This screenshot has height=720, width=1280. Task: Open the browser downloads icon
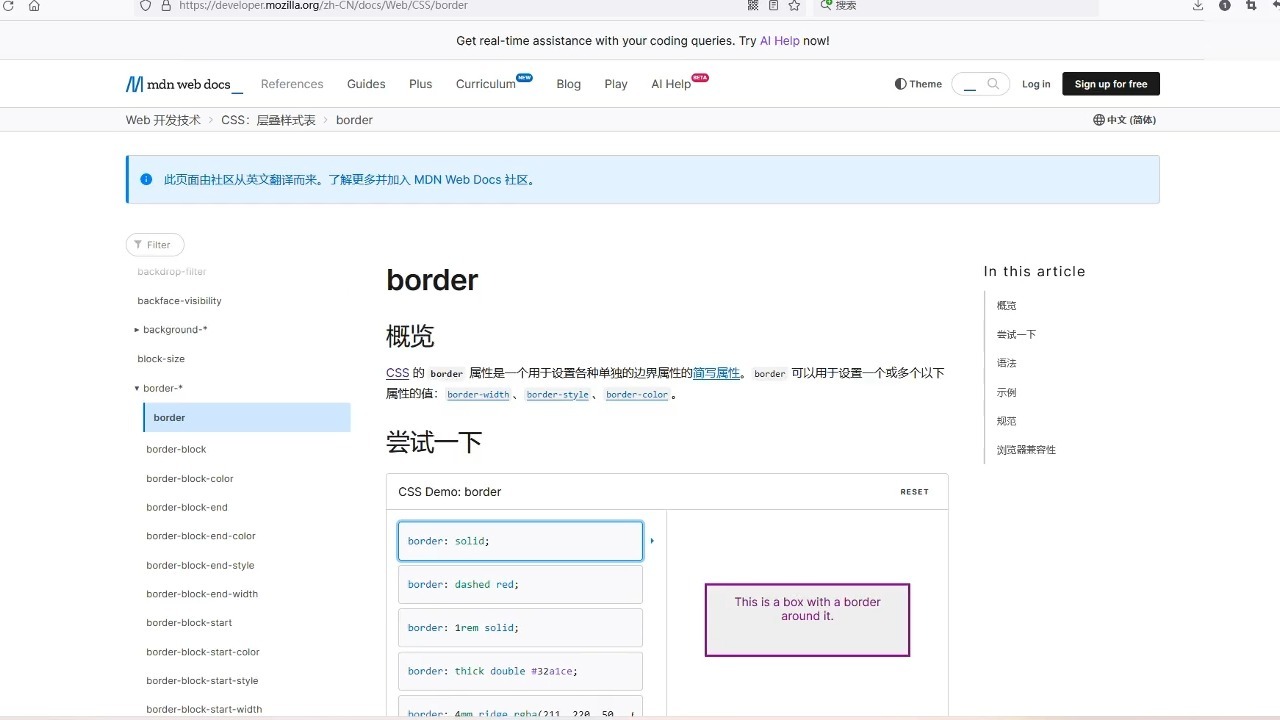(1198, 6)
